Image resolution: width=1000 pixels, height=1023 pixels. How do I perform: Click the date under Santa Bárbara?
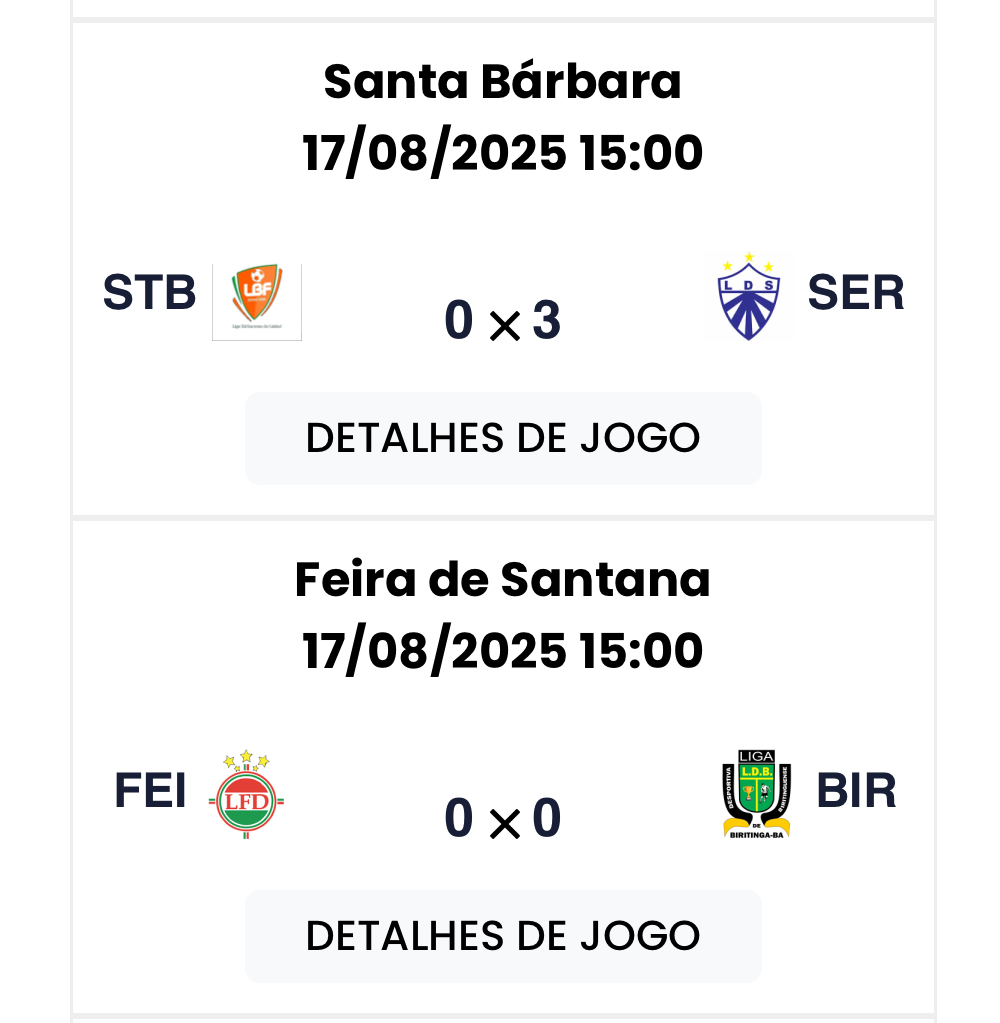[503, 154]
